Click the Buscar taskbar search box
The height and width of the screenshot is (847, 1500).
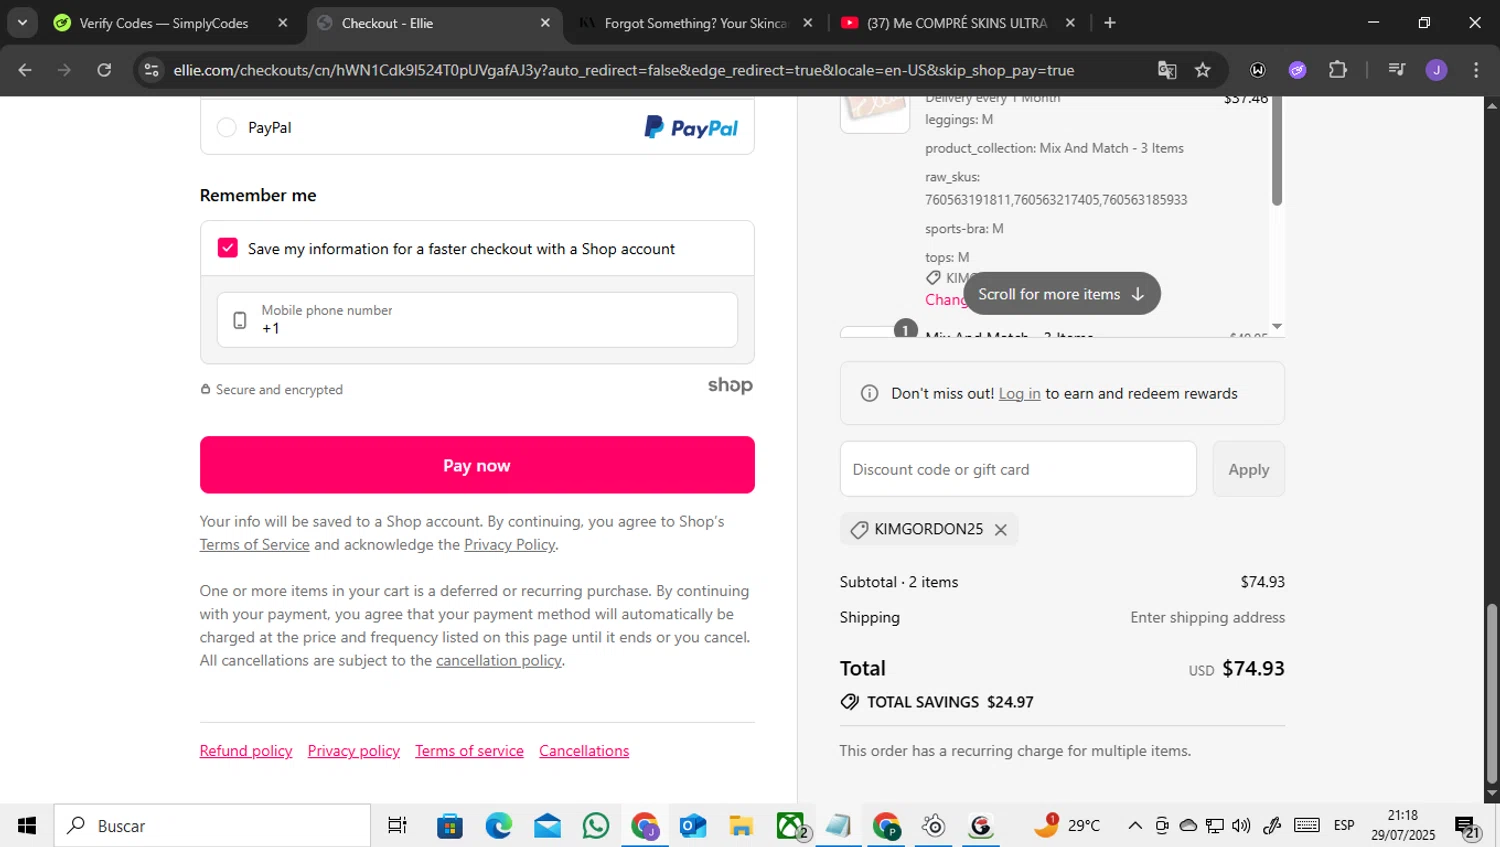point(212,826)
